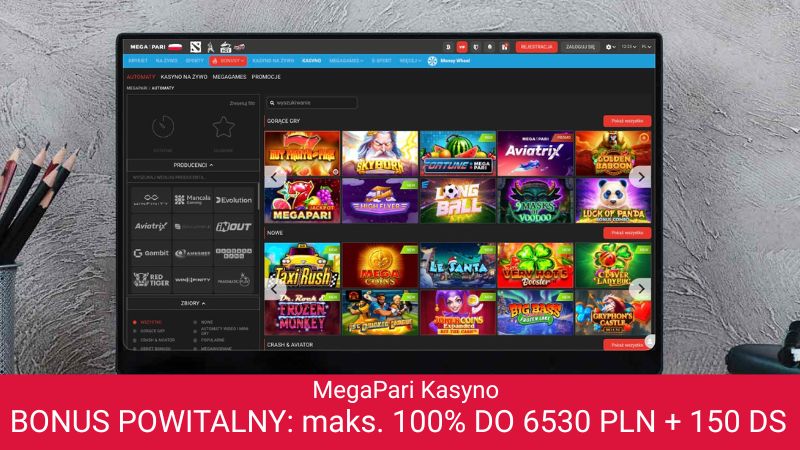Select the Crash & Aviator collection radio
The image size is (800, 450).
tap(135, 340)
